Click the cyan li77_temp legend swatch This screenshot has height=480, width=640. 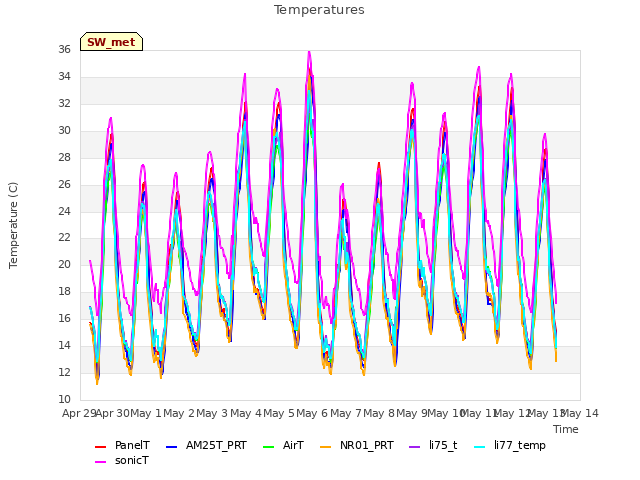coord(480,447)
